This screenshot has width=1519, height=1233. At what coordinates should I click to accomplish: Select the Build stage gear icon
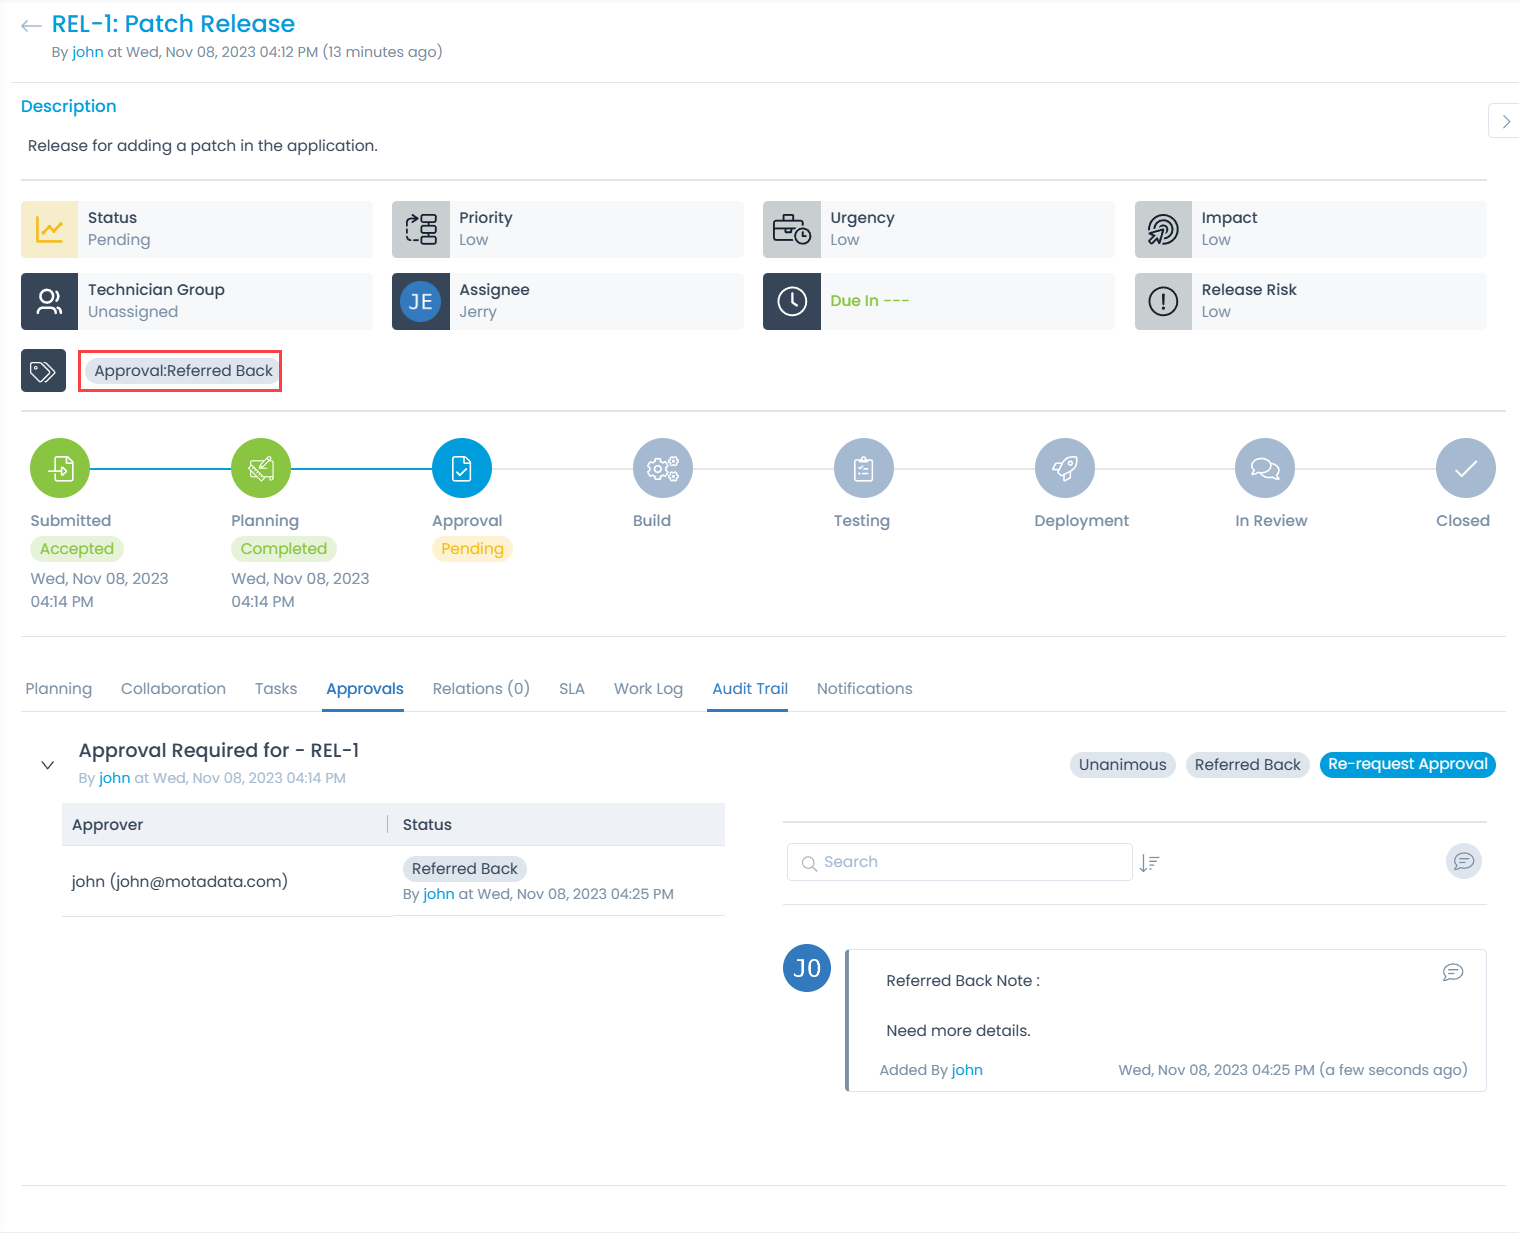click(662, 468)
